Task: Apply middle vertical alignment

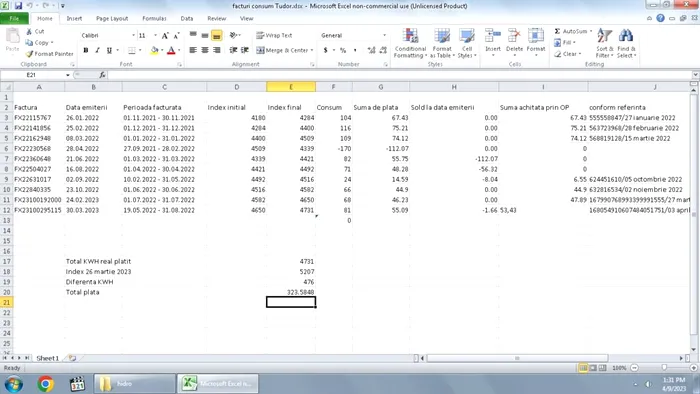Action: click(204, 35)
